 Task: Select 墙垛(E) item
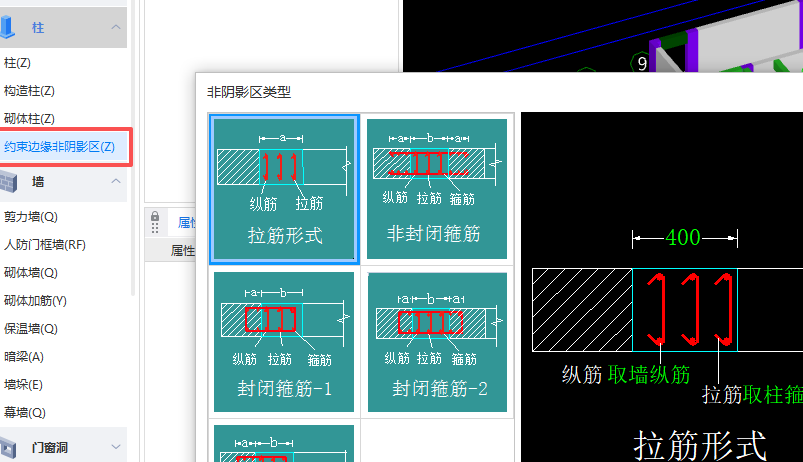pos(23,384)
